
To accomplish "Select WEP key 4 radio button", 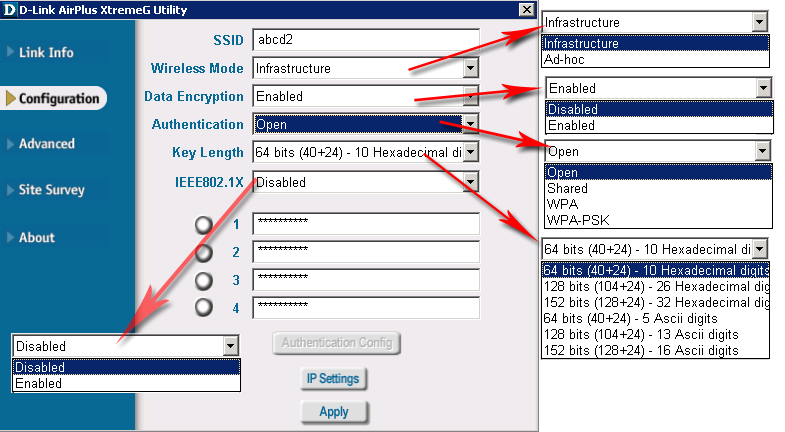I will pos(204,307).
